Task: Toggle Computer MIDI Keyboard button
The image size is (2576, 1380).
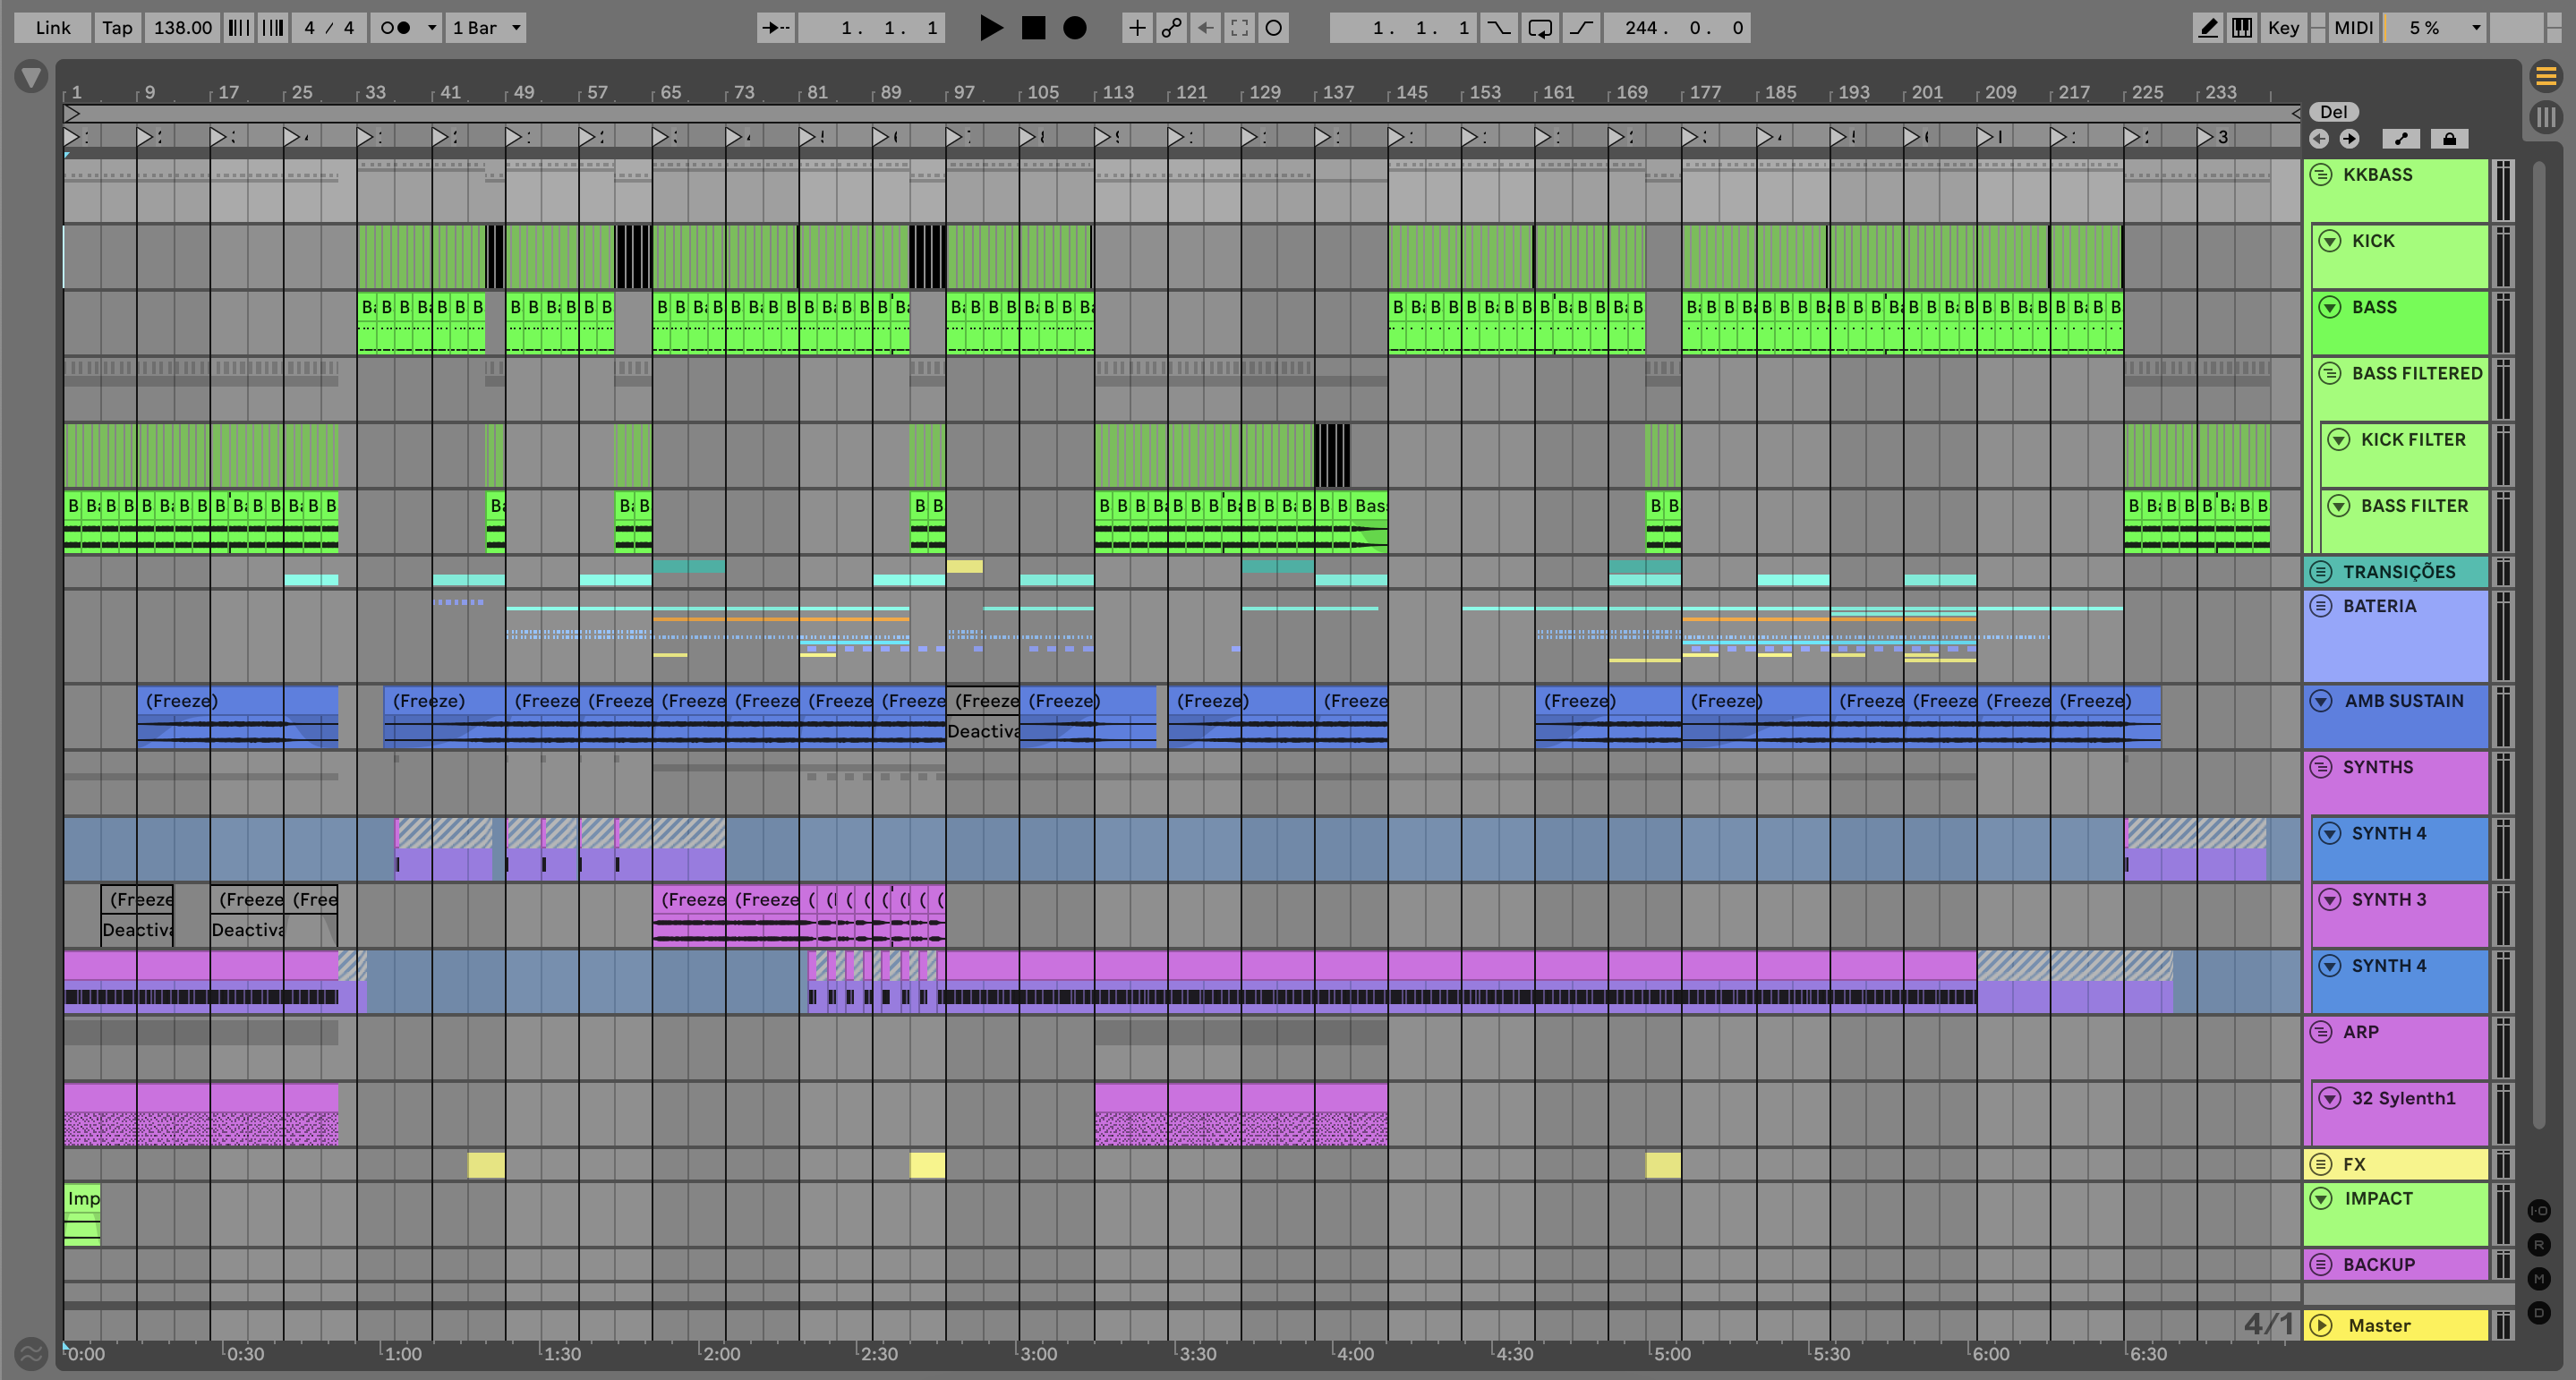Action: click(x=2242, y=28)
